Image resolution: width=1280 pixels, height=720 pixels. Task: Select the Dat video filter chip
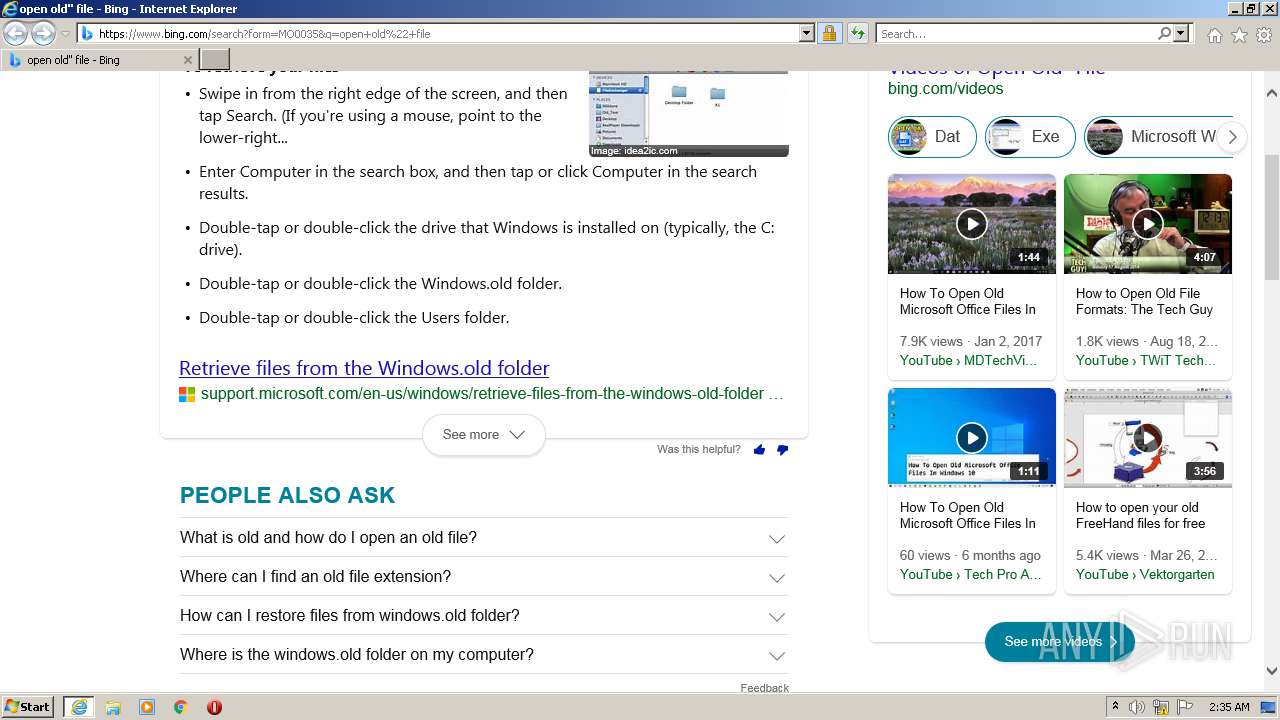coord(932,137)
